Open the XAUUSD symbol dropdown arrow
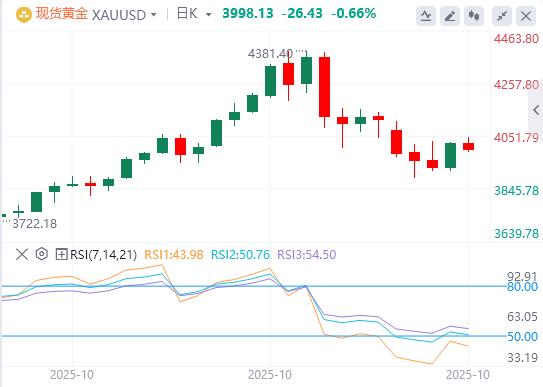 point(153,15)
